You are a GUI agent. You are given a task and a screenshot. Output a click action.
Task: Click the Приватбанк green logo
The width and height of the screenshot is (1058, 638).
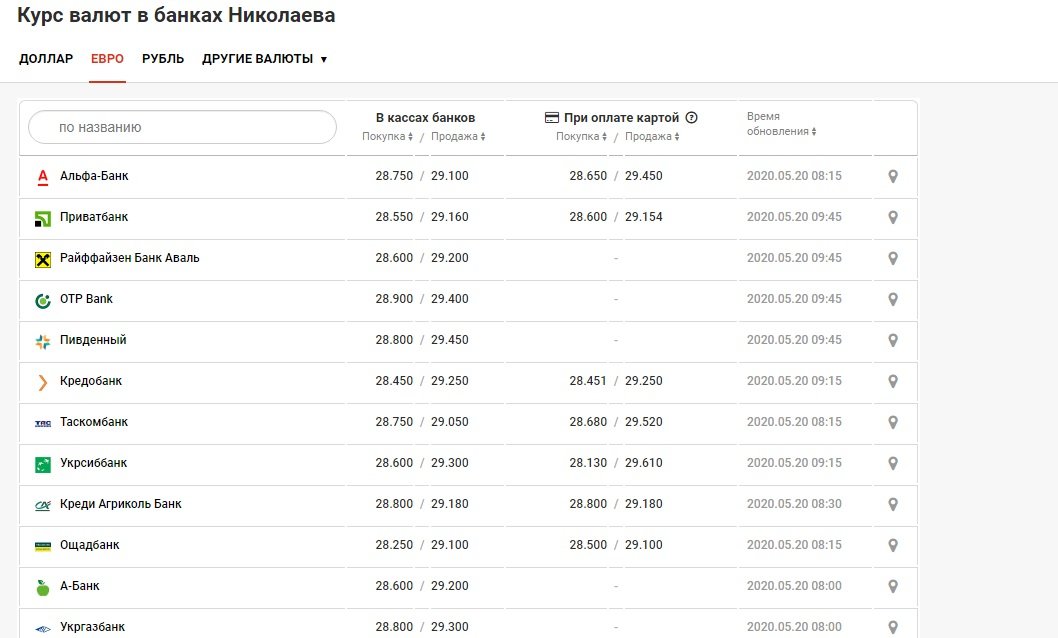pyautogui.click(x=43, y=219)
